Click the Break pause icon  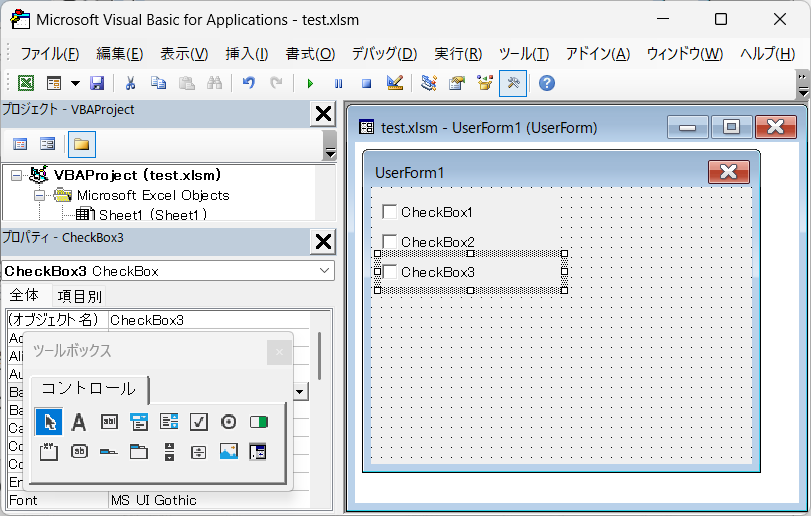coord(338,83)
